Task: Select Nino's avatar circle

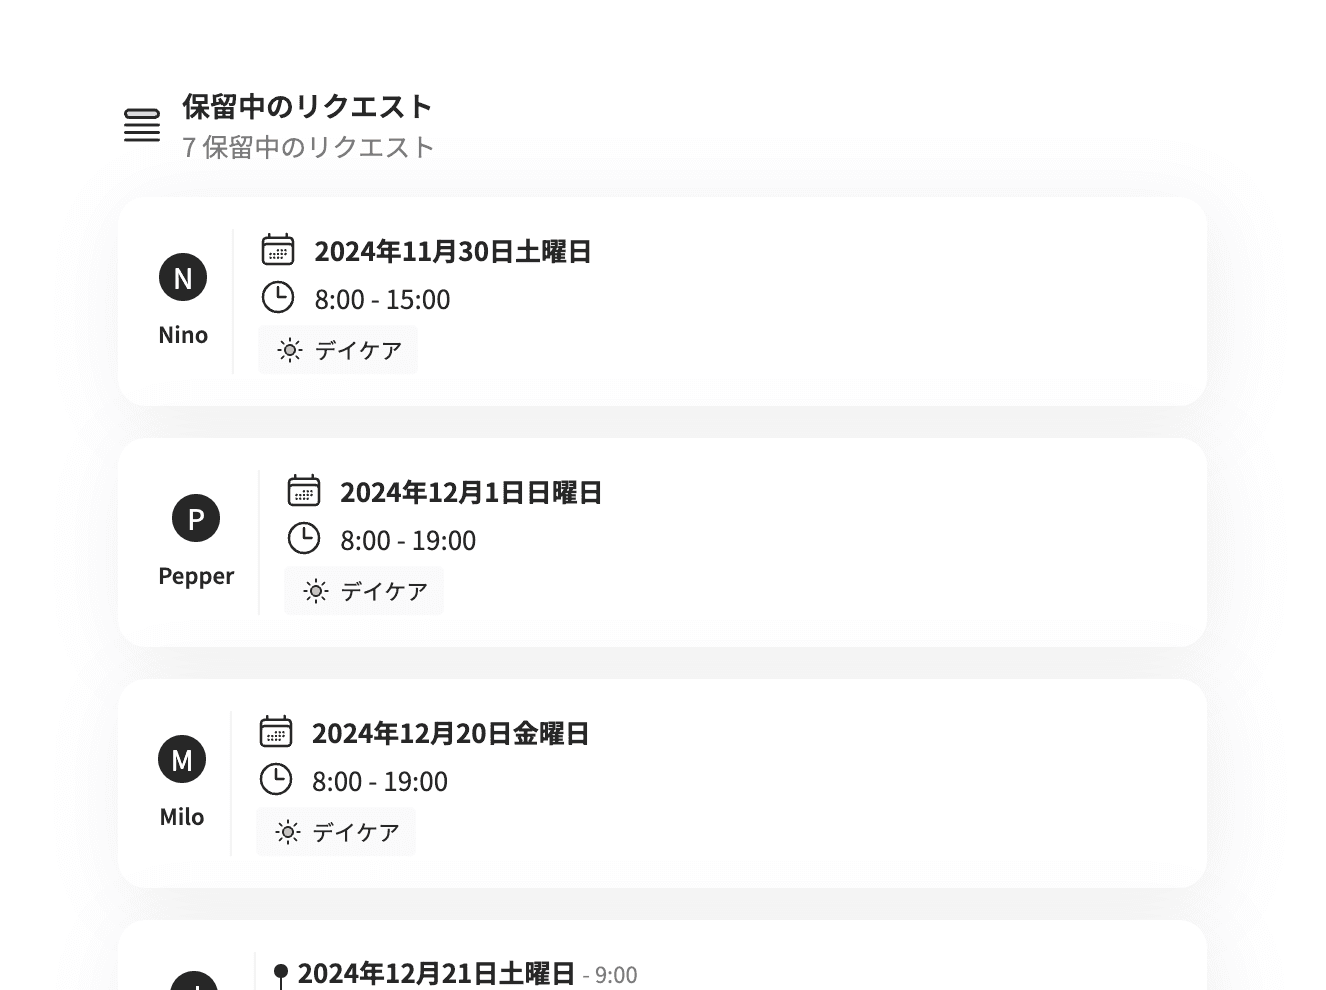Action: (182, 277)
